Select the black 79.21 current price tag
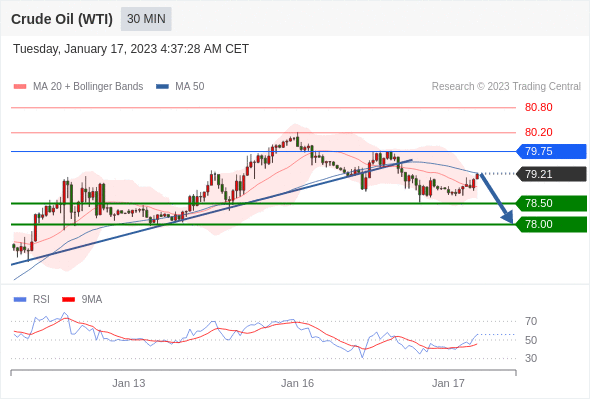 551,174
